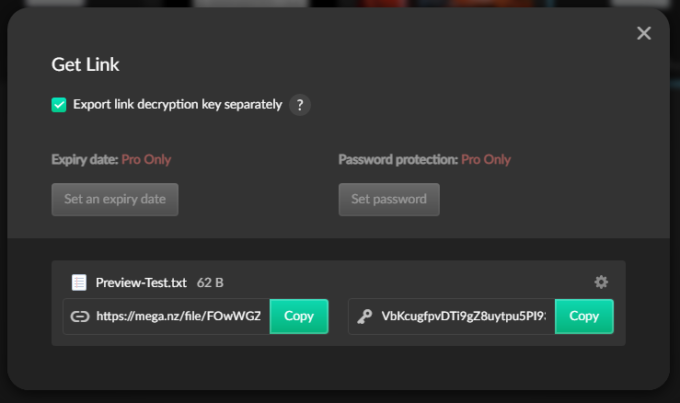Click the 'Export link decryption key separately' label

177,104
